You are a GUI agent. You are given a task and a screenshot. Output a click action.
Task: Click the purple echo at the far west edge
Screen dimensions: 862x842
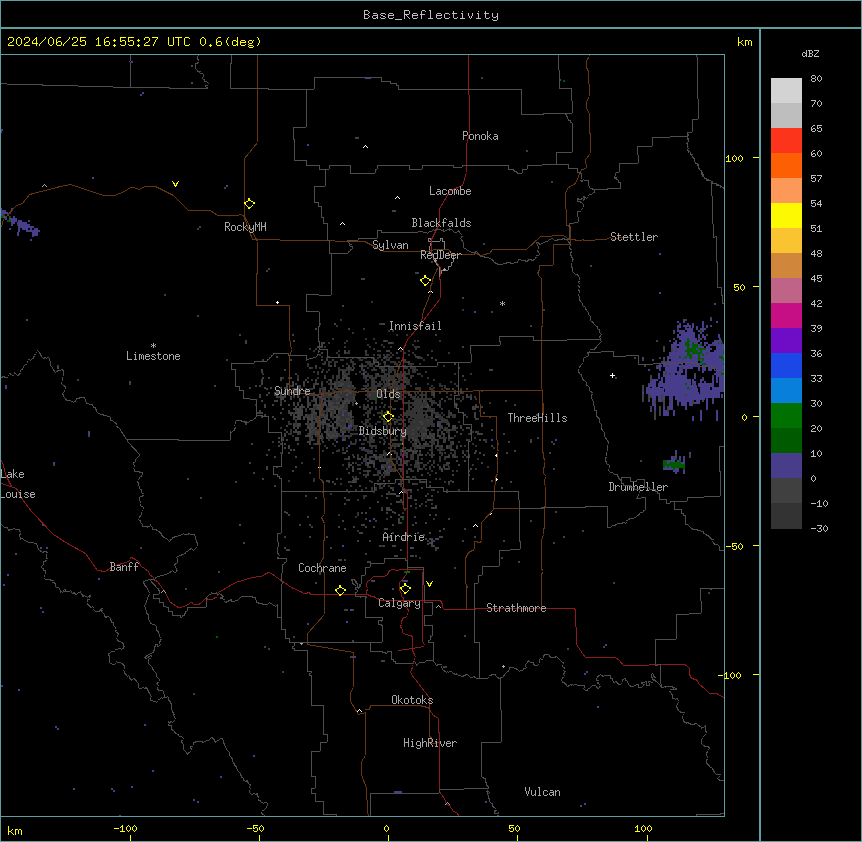20,224
